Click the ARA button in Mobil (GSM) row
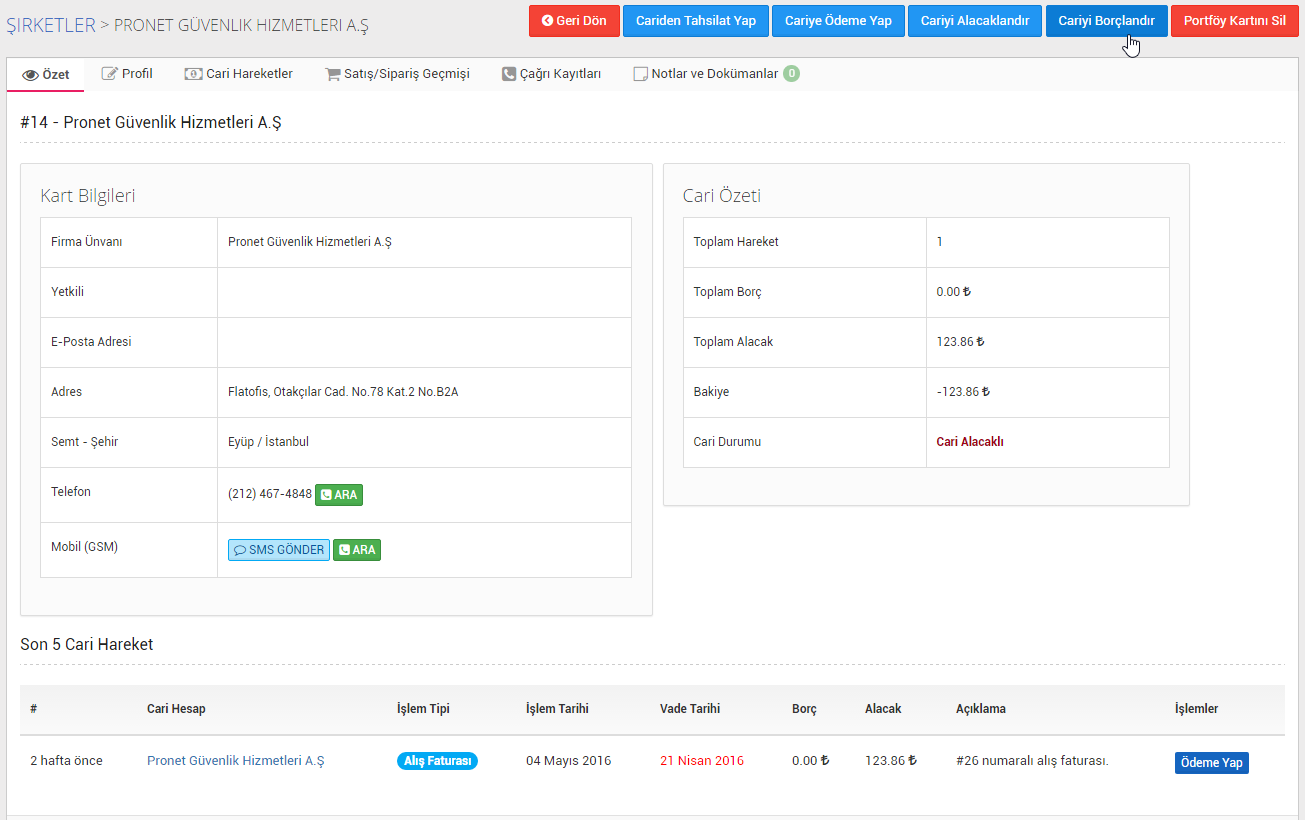Image resolution: width=1305 pixels, height=820 pixels. [357, 550]
